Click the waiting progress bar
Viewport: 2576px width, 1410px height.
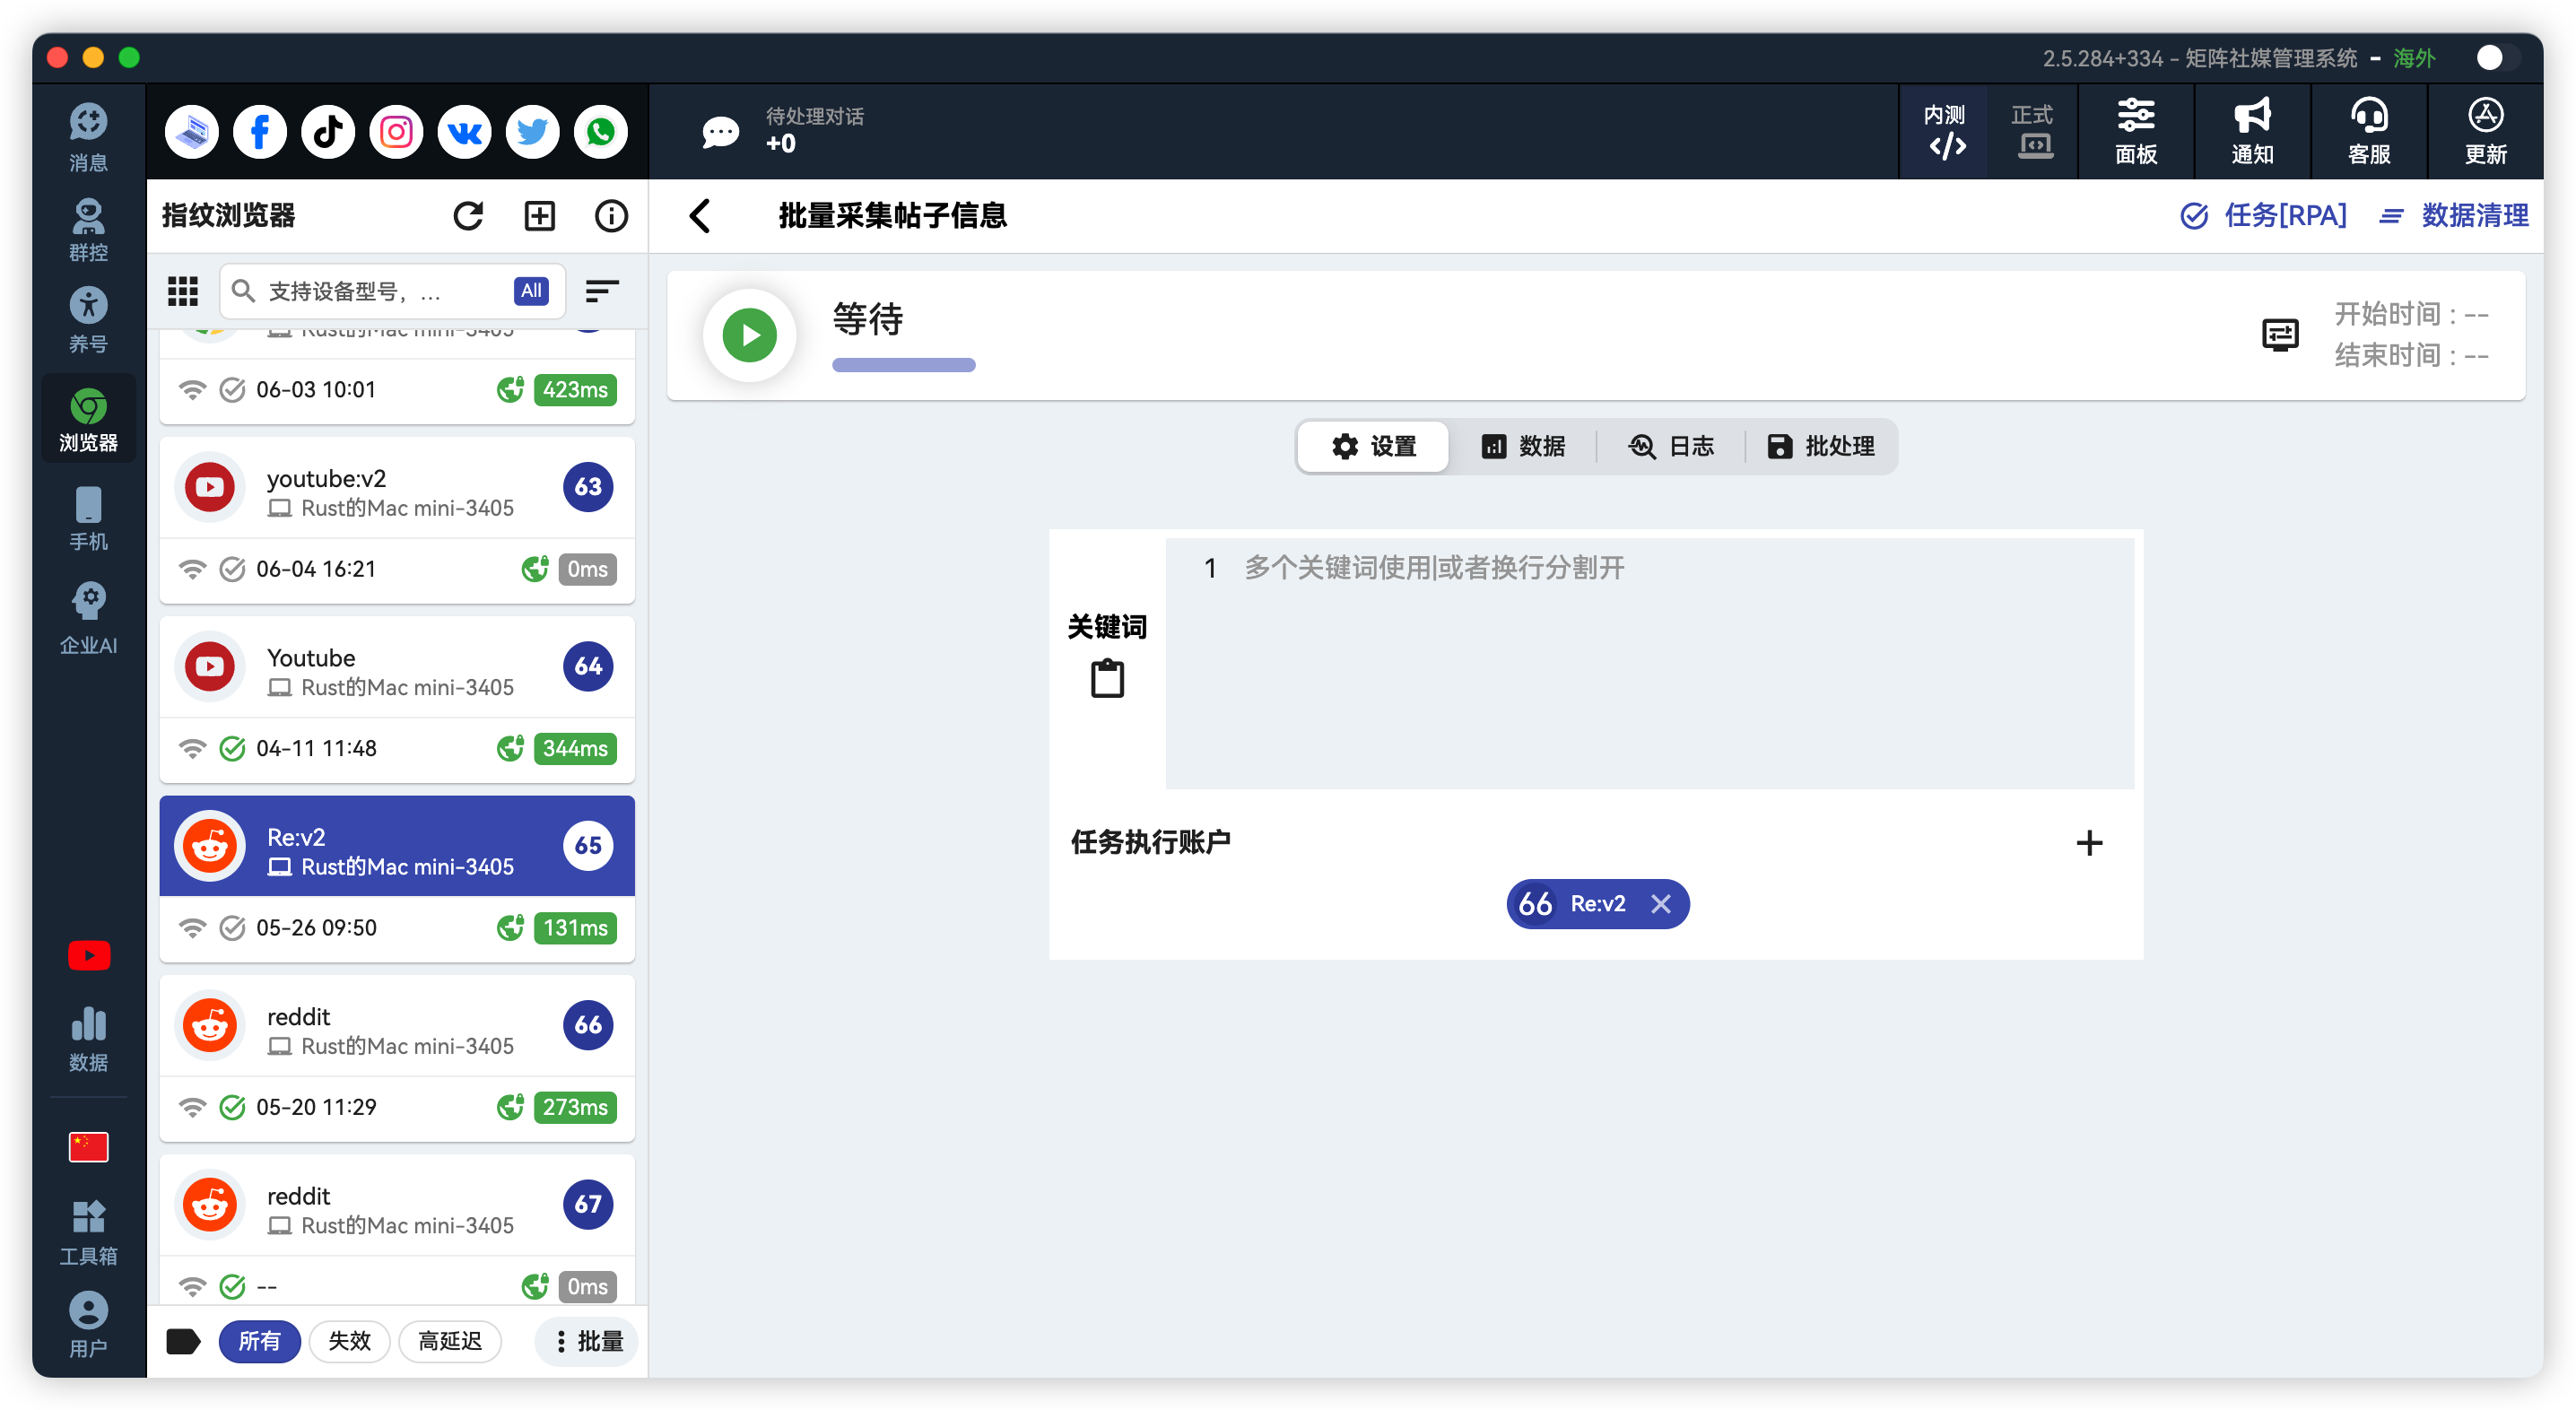[x=903, y=365]
